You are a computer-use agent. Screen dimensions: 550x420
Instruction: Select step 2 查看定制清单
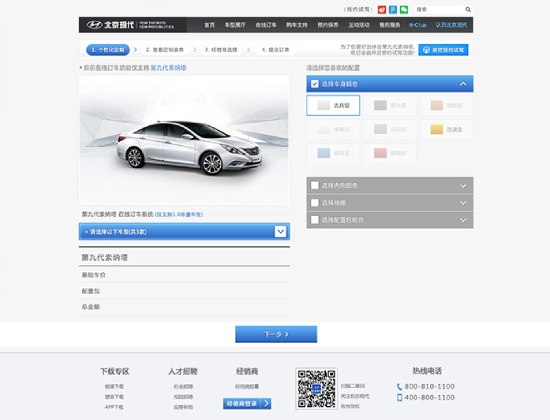click(x=165, y=50)
